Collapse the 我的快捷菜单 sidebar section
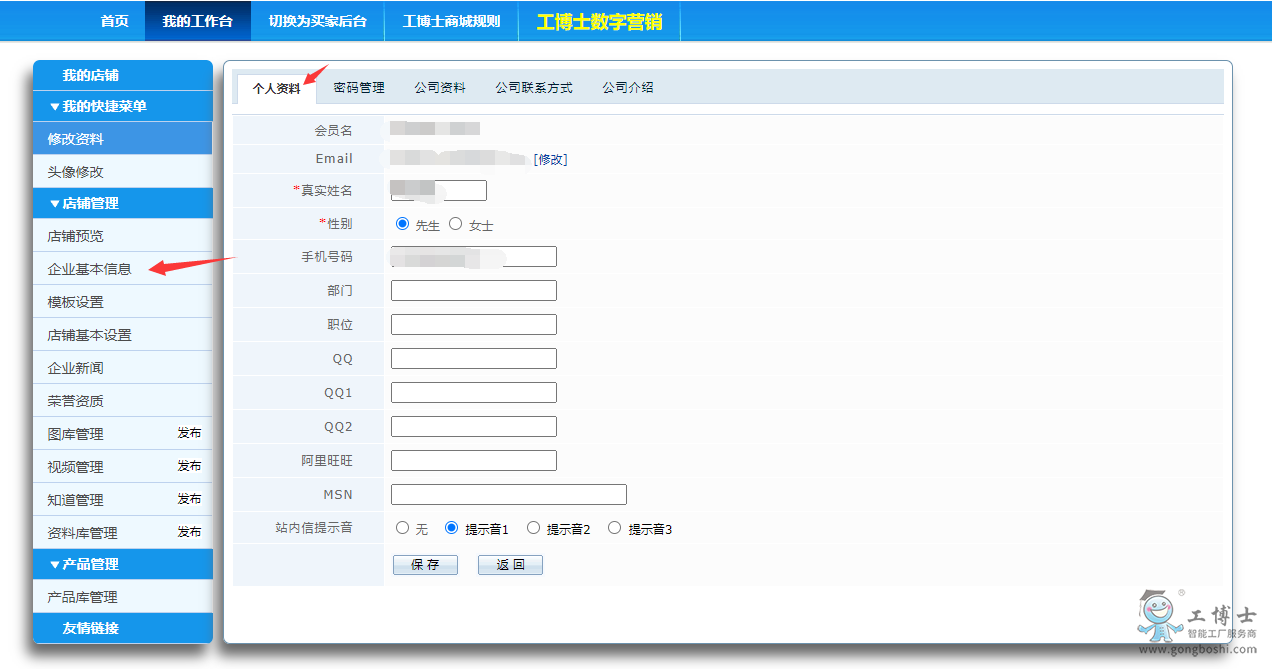The image size is (1272, 669). pyautogui.click(x=97, y=106)
